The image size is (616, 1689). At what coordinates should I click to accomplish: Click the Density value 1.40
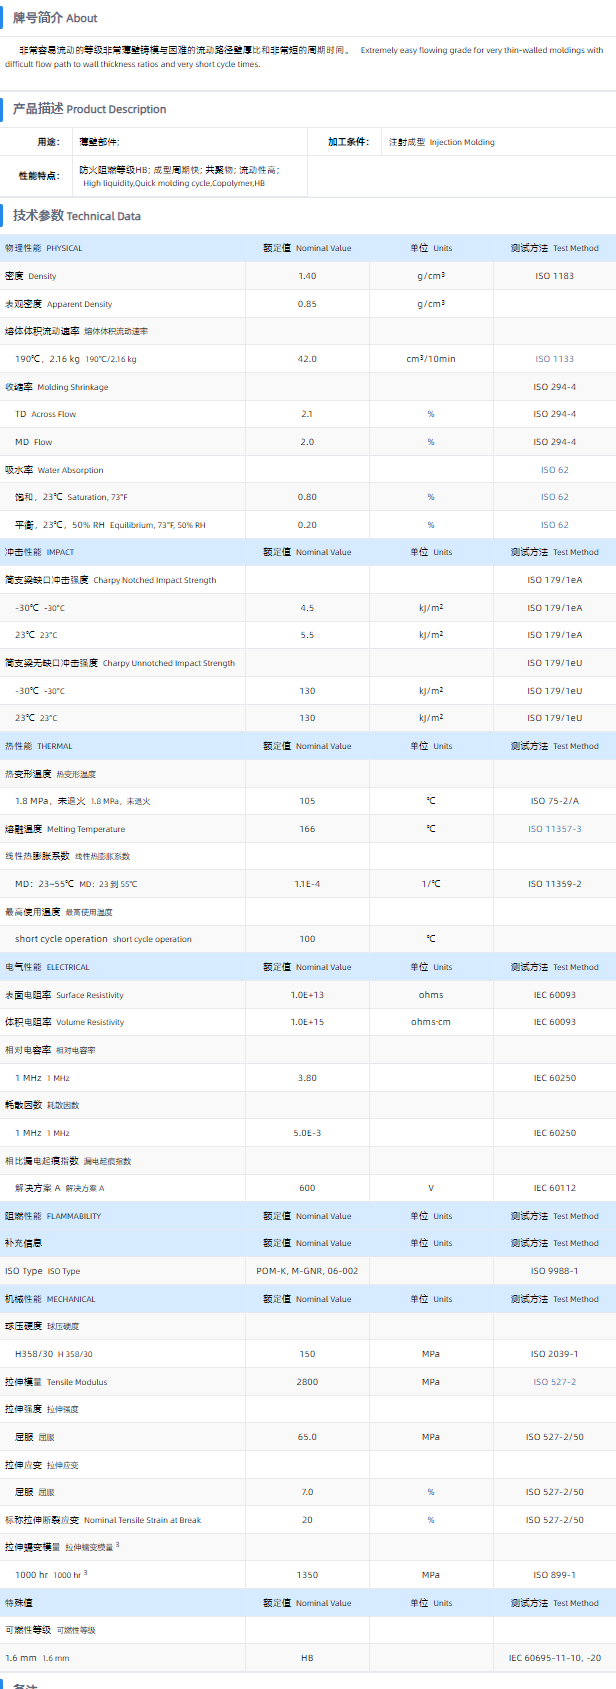[x=307, y=276]
